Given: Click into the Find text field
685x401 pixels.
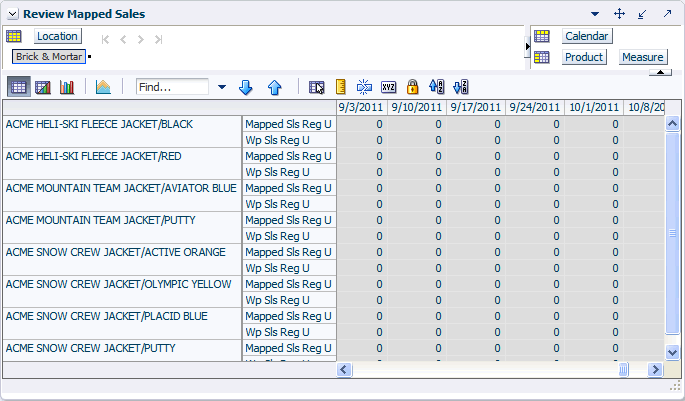Looking at the screenshot, I should pyautogui.click(x=172, y=87).
